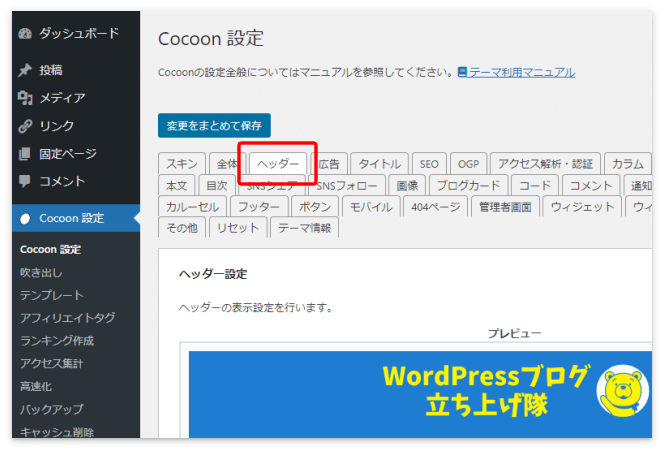Open the ランキング作成 submenu entry
The height and width of the screenshot is (451, 664).
tap(57, 340)
